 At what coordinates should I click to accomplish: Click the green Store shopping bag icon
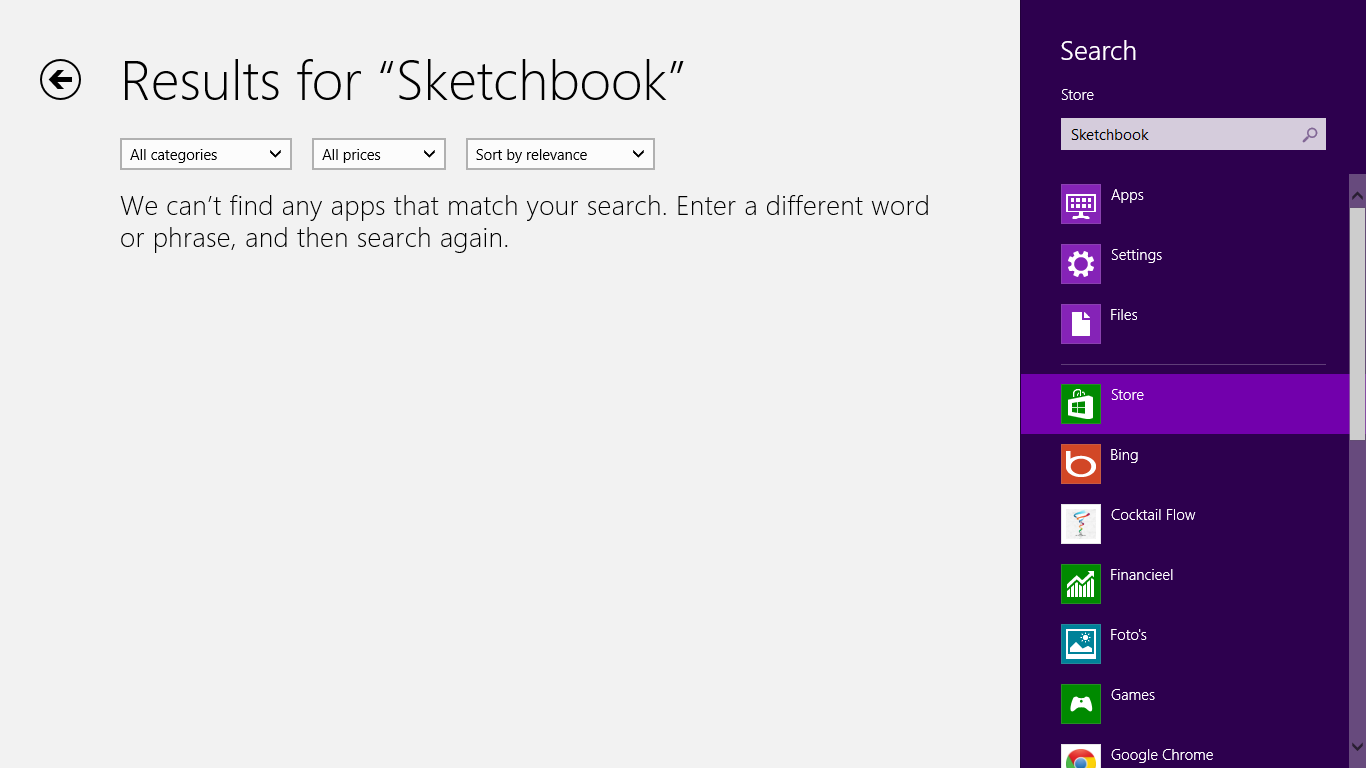(1081, 404)
